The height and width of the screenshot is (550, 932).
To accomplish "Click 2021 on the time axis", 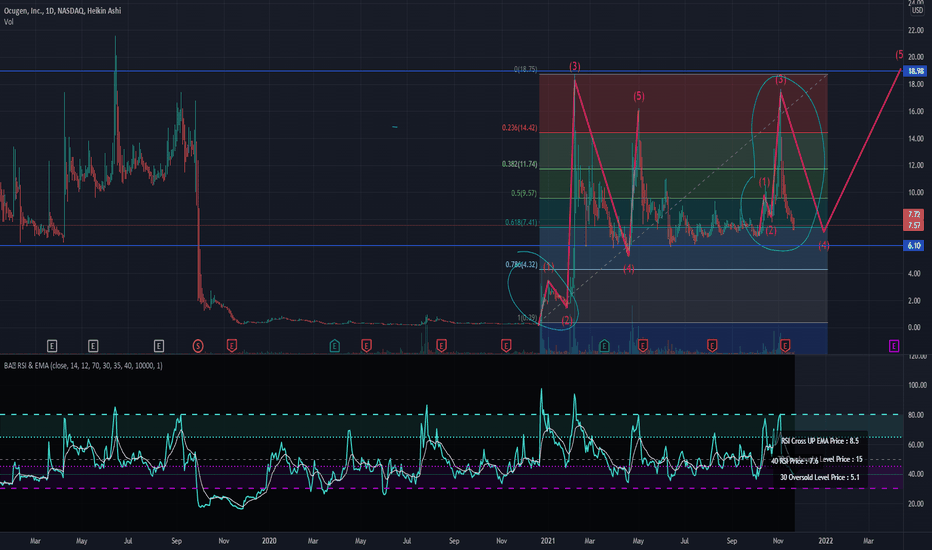I will (x=547, y=540).
